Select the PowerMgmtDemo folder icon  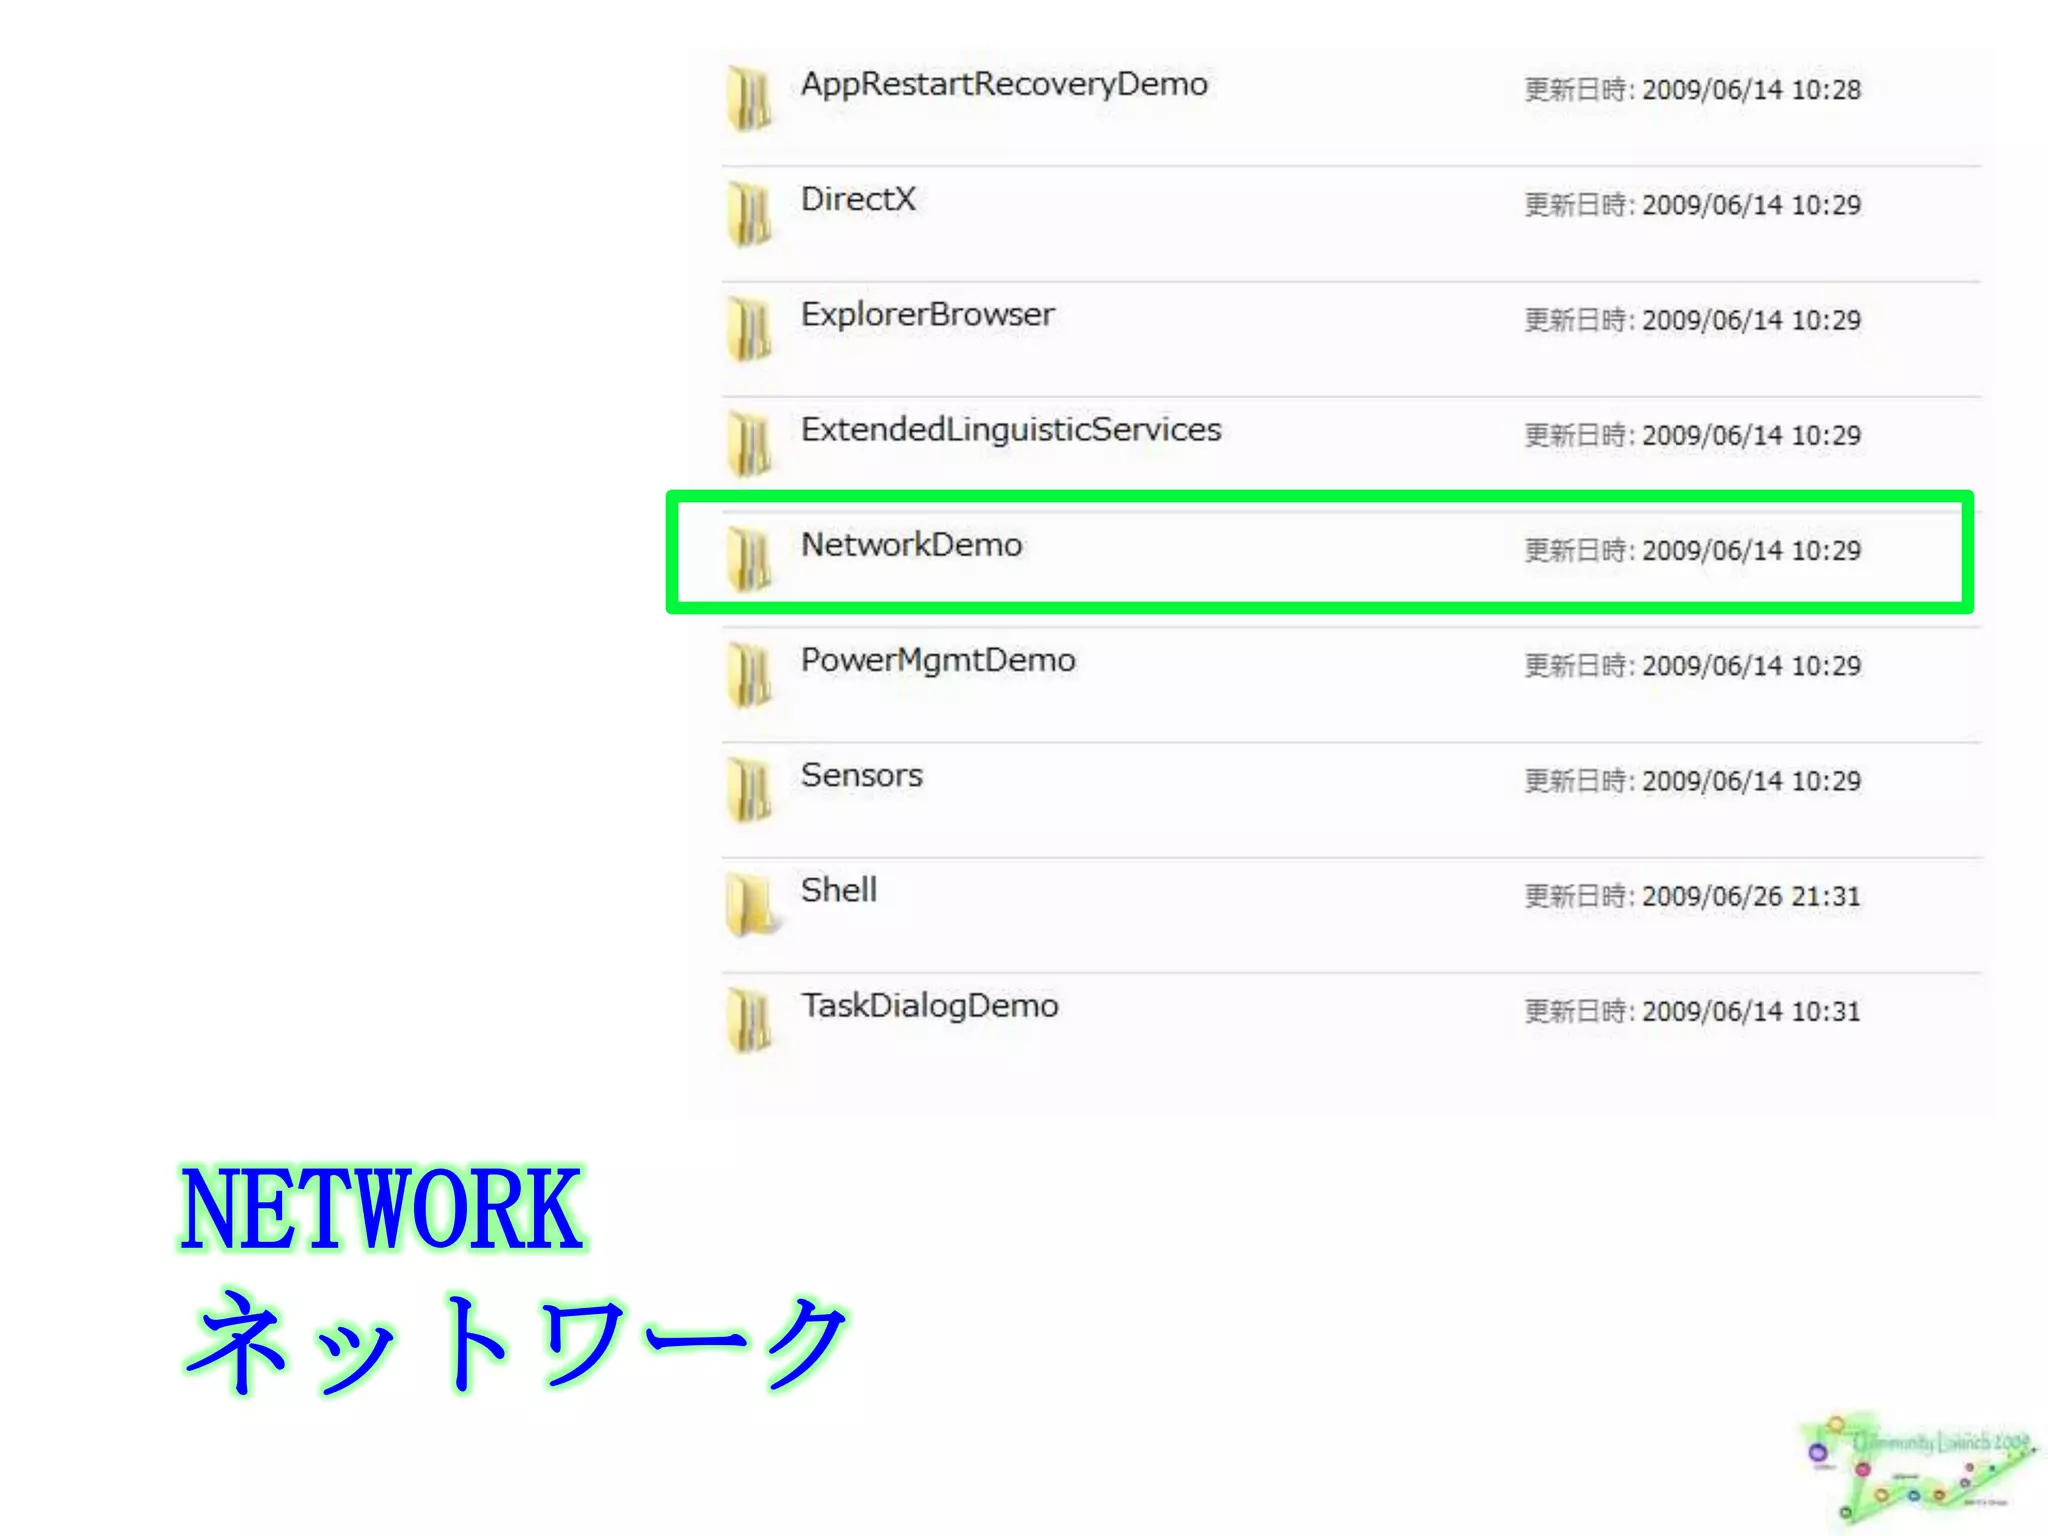point(749,674)
